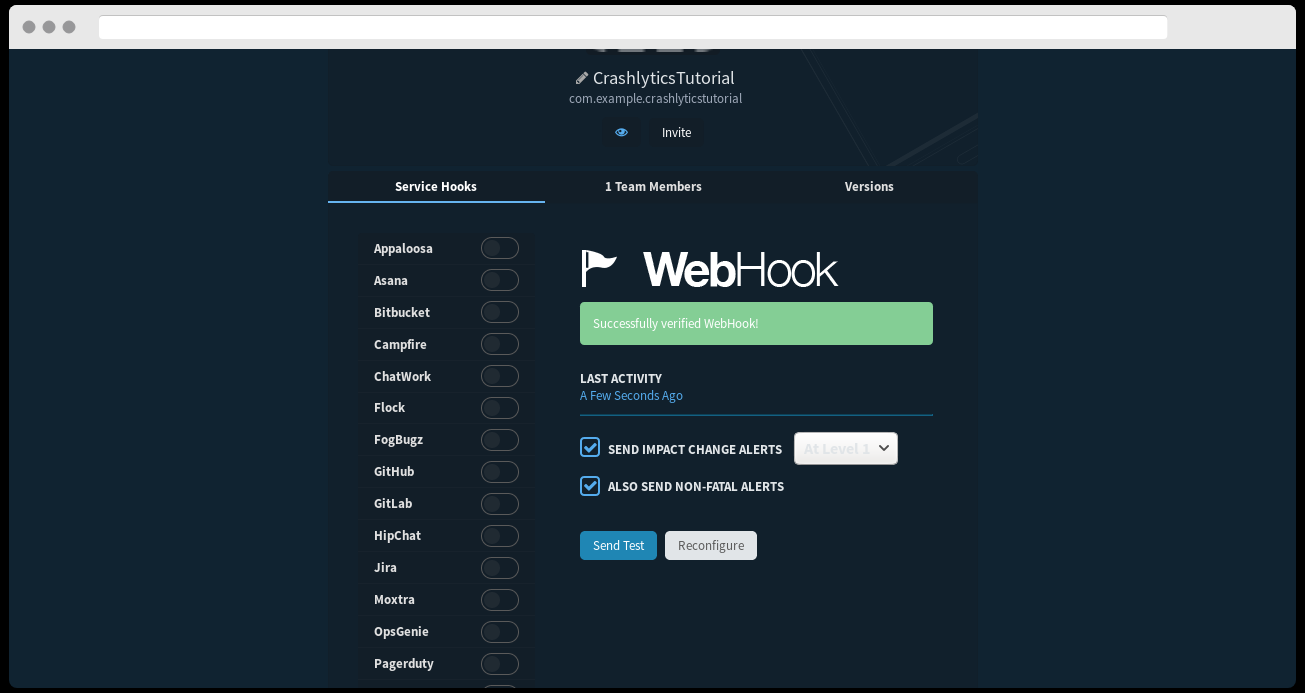Enable the Moxtra toggle

coord(500,600)
